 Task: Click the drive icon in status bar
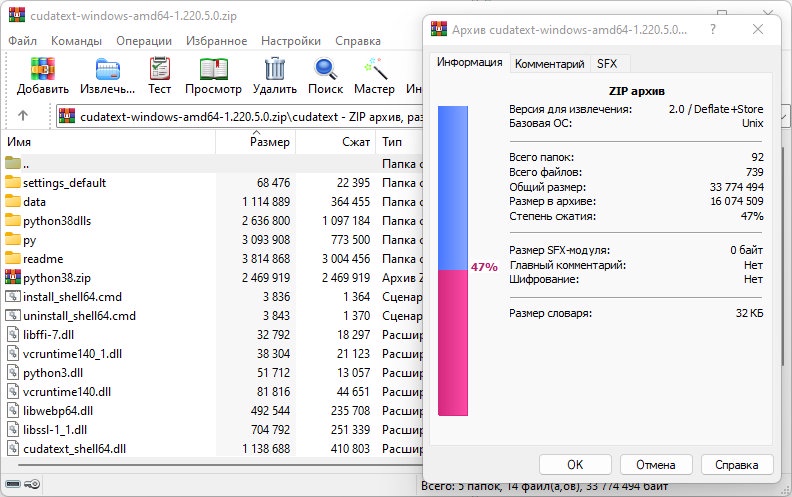(13, 484)
